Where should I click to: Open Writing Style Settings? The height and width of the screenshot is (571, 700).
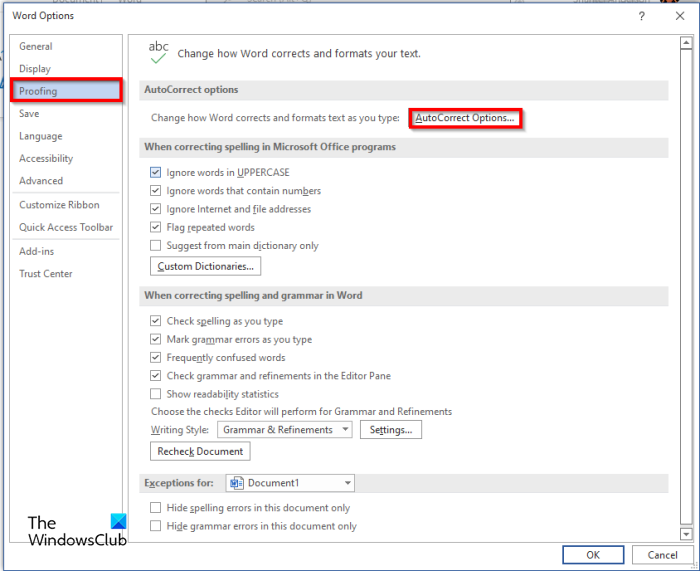(391, 429)
